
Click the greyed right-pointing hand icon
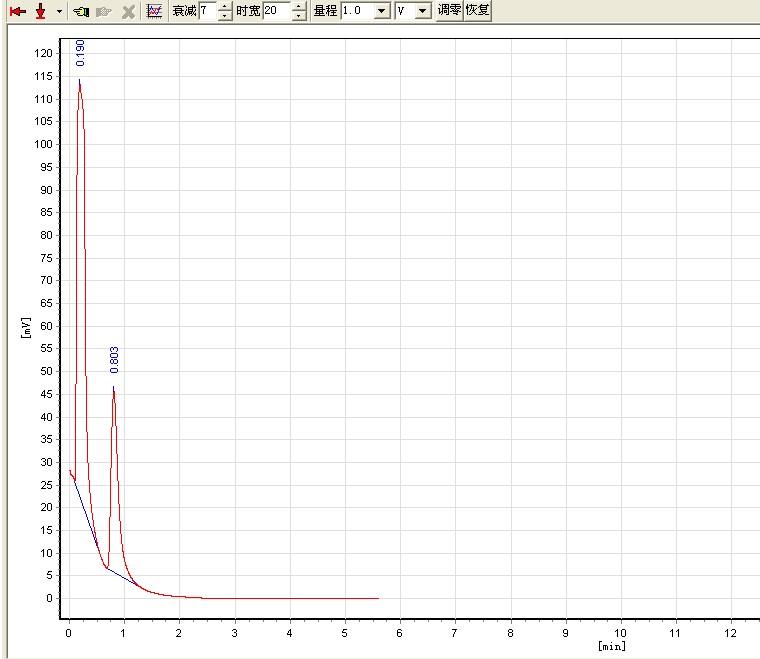point(104,12)
